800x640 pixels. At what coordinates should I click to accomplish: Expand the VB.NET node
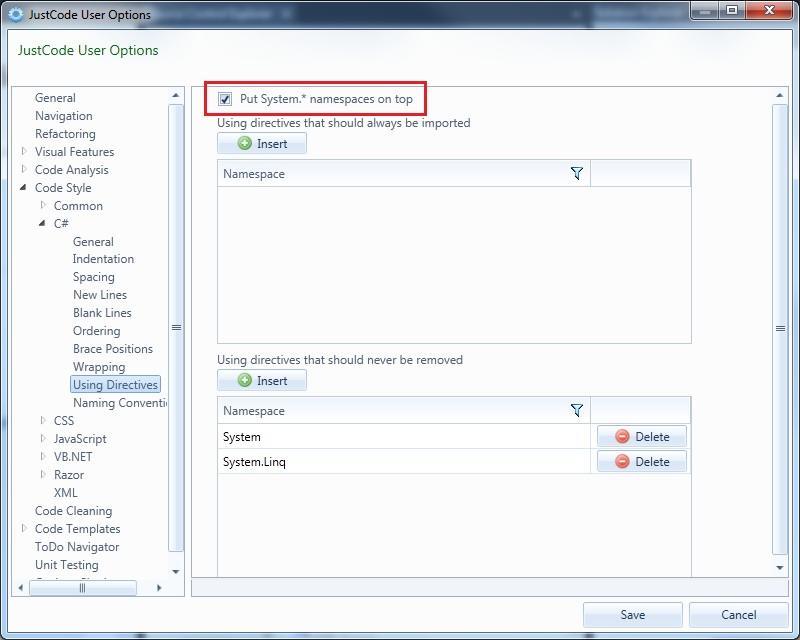pyautogui.click(x=43, y=456)
